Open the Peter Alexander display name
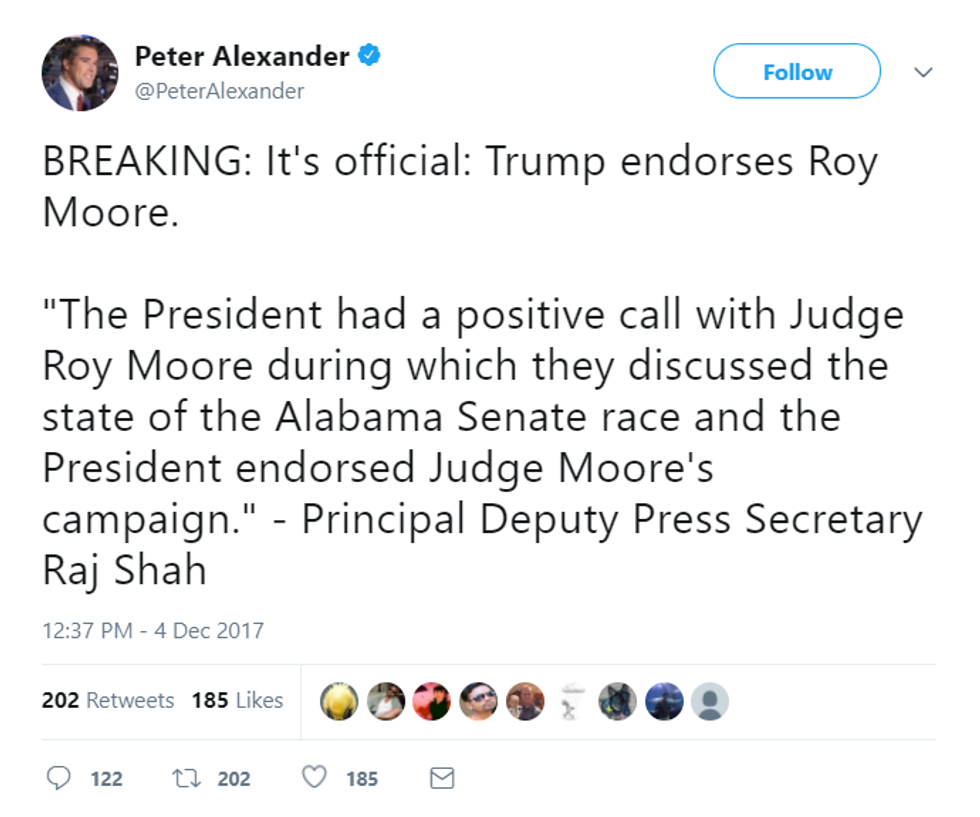Screen dimensions: 980x817 tap(242, 56)
